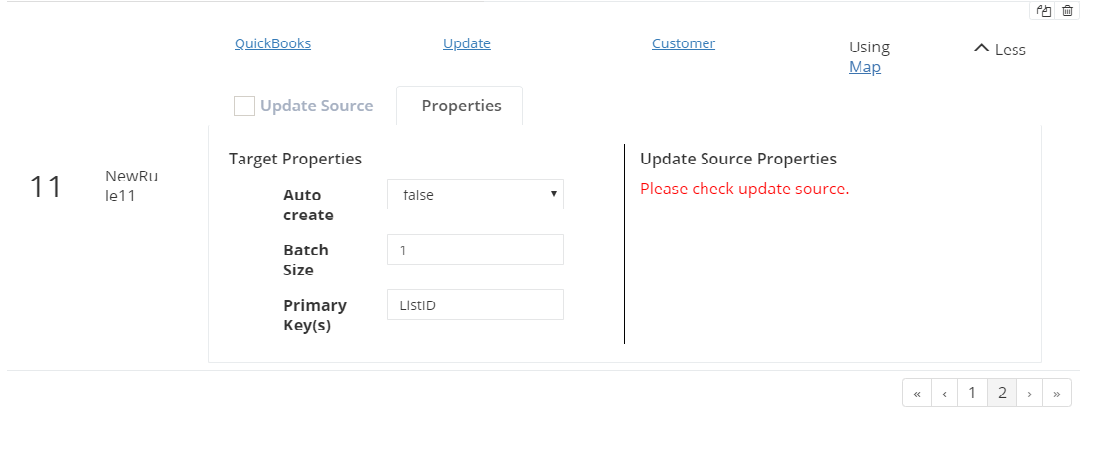Select the Update Source tab label

[316, 106]
